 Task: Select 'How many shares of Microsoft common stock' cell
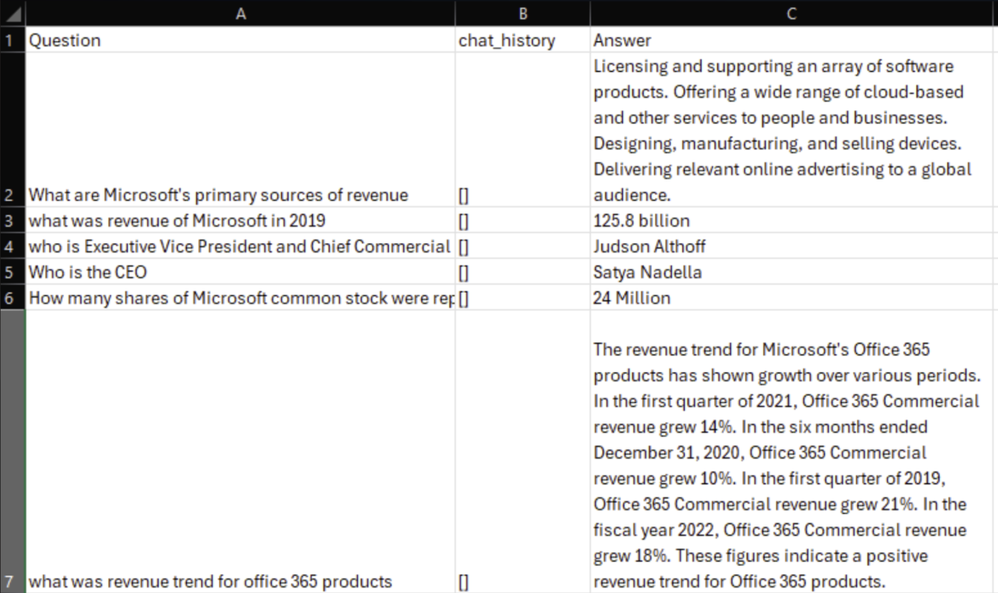pos(241,298)
